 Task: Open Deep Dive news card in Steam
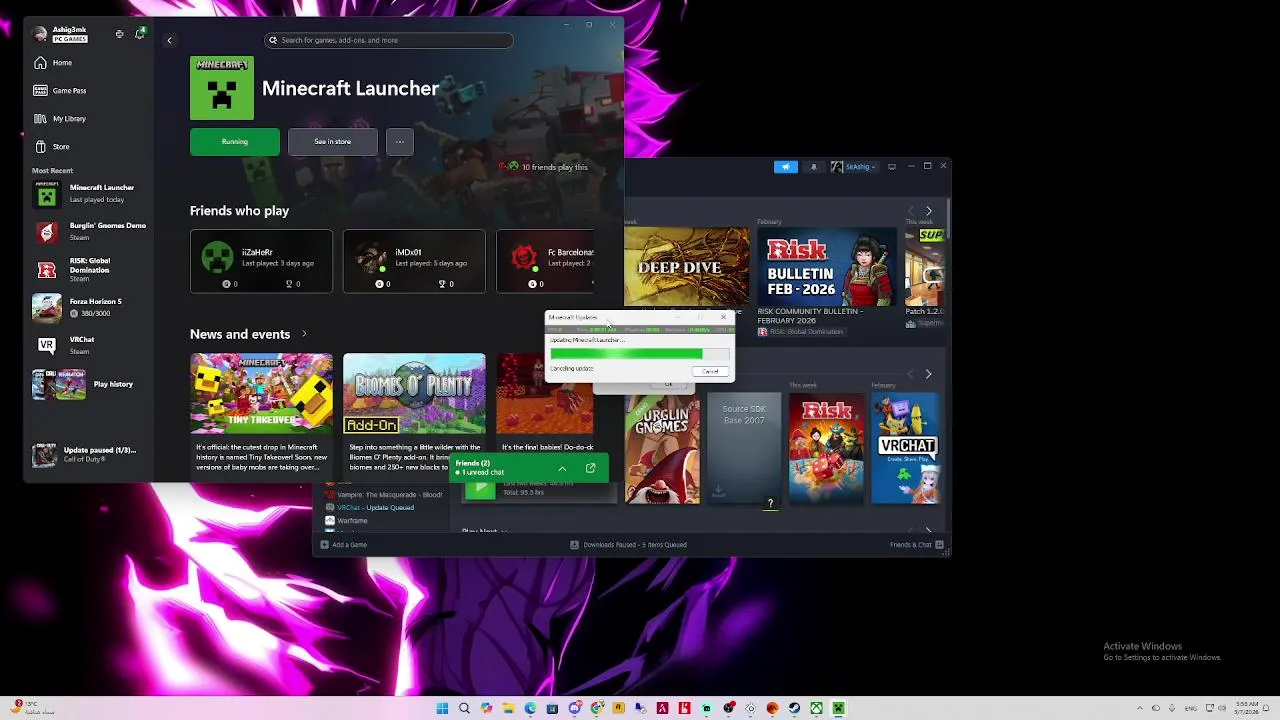coord(686,266)
